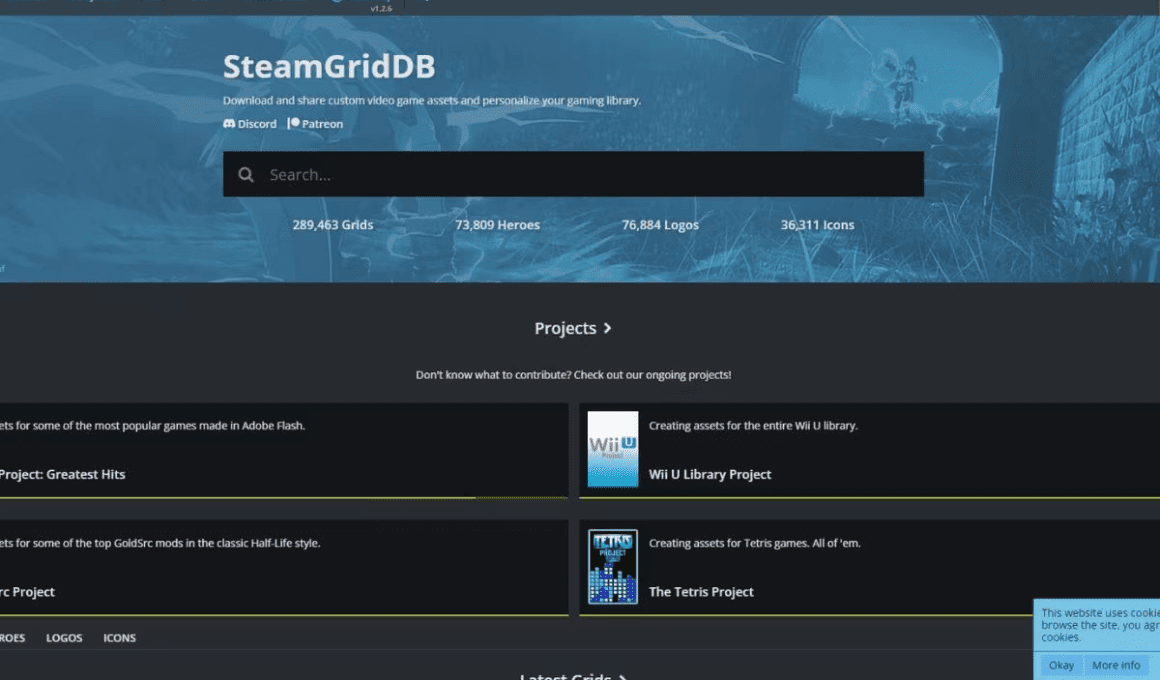Click Creating assets for Tetris games text
The height and width of the screenshot is (680, 1160).
[x=755, y=543]
